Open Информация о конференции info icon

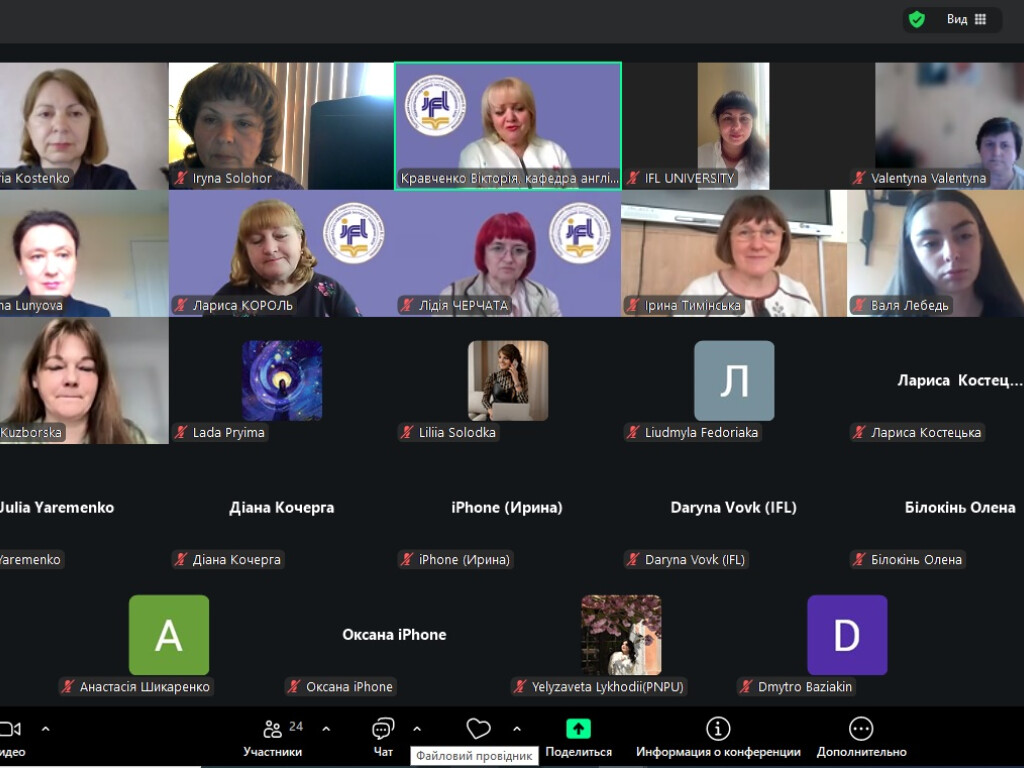point(718,728)
